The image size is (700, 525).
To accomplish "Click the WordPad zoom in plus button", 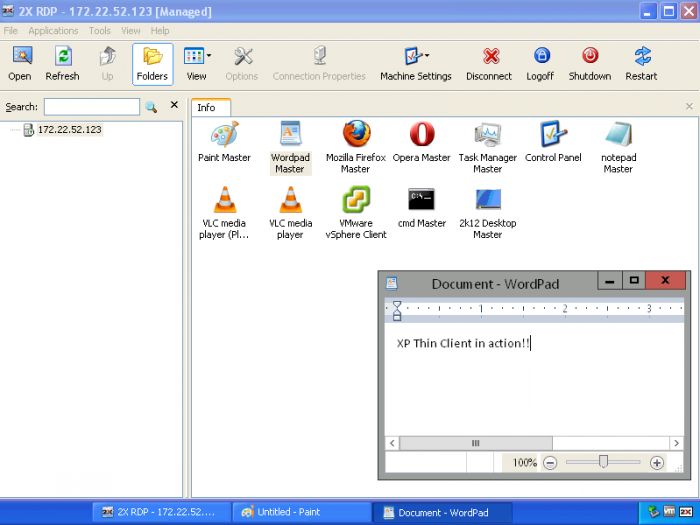I will 657,463.
